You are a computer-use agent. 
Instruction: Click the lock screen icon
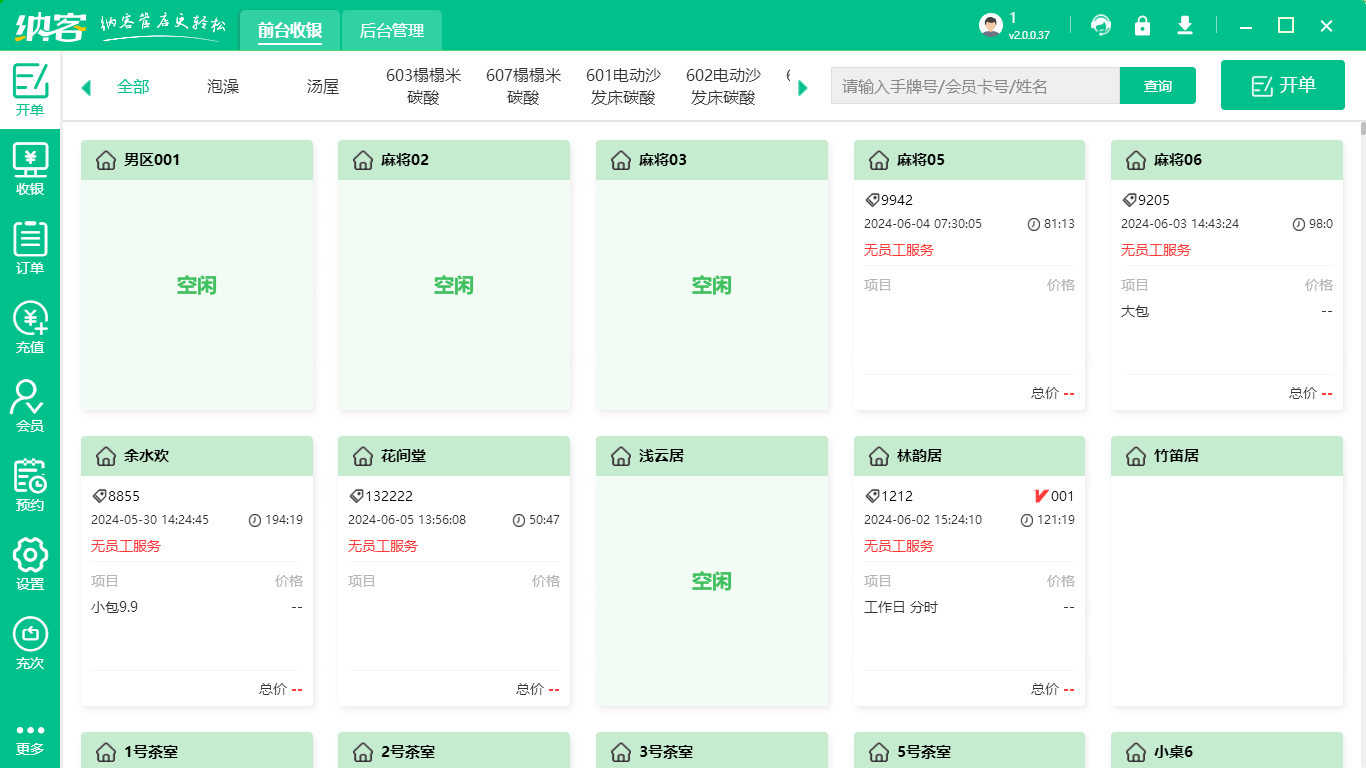click(1143, 25)
